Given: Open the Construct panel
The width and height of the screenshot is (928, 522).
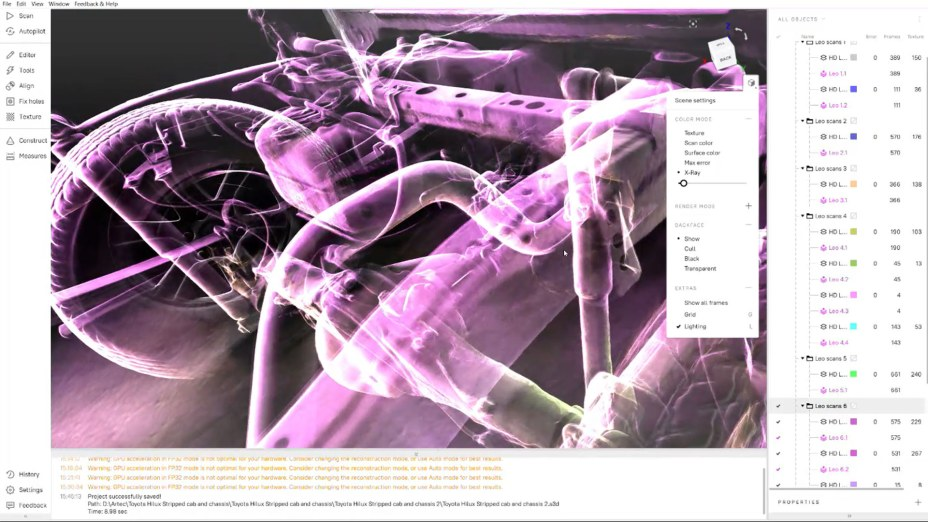Looking at the screenshot, I should (9, 141).
